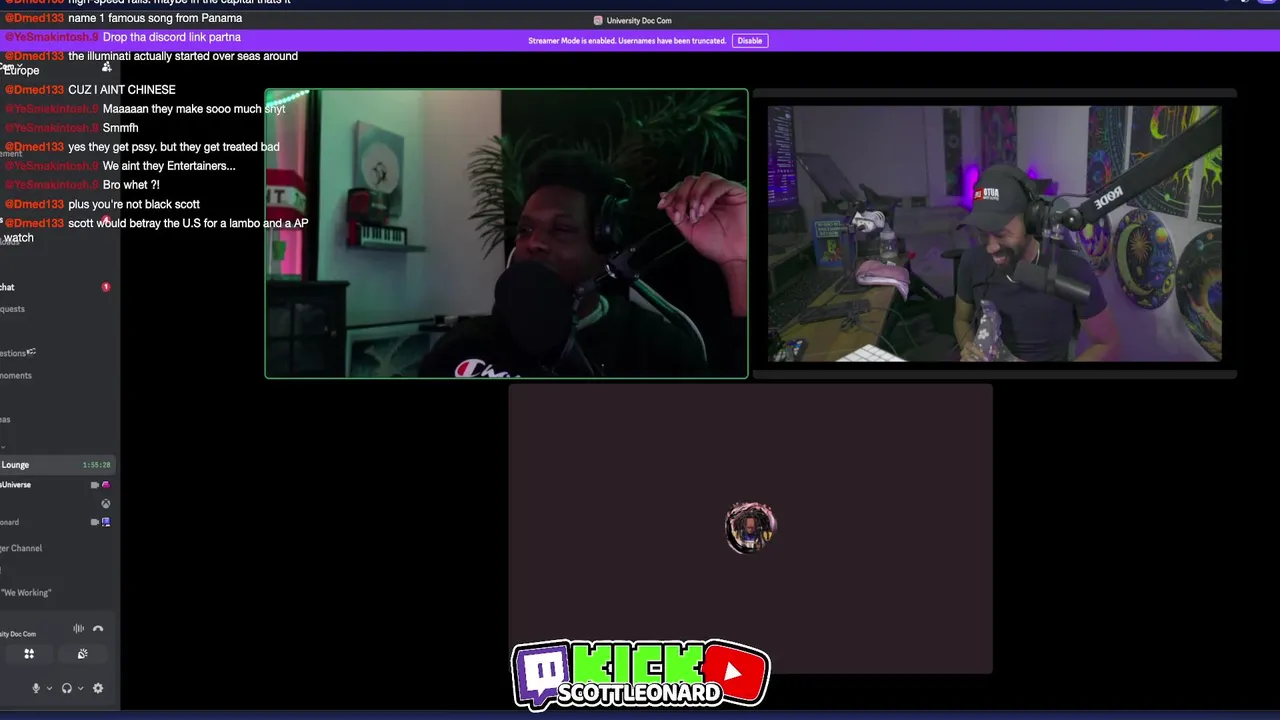This screenshot has height=720, width=1280.
Task: Click chat message "plus you're not black scott"
Action: 134,204
